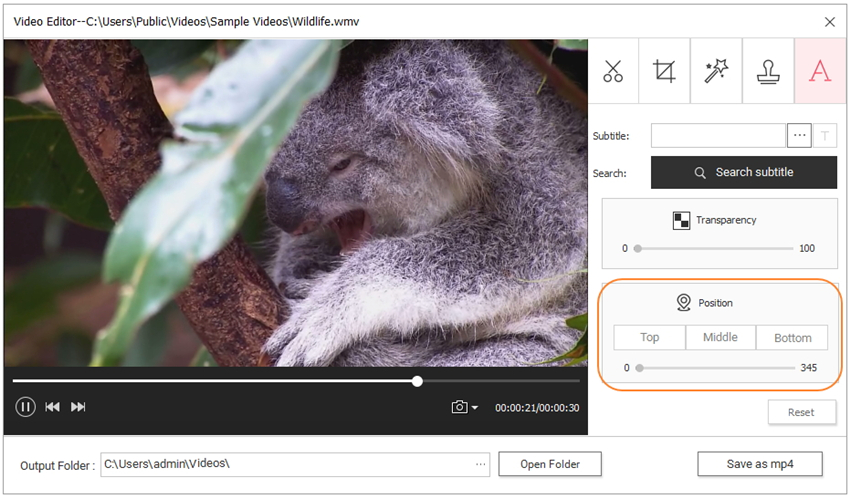Image resolution: width=850 pixels, height=498 pixels.
Task: Click the Save as mp4 button
Action: [x=759, y=464]
